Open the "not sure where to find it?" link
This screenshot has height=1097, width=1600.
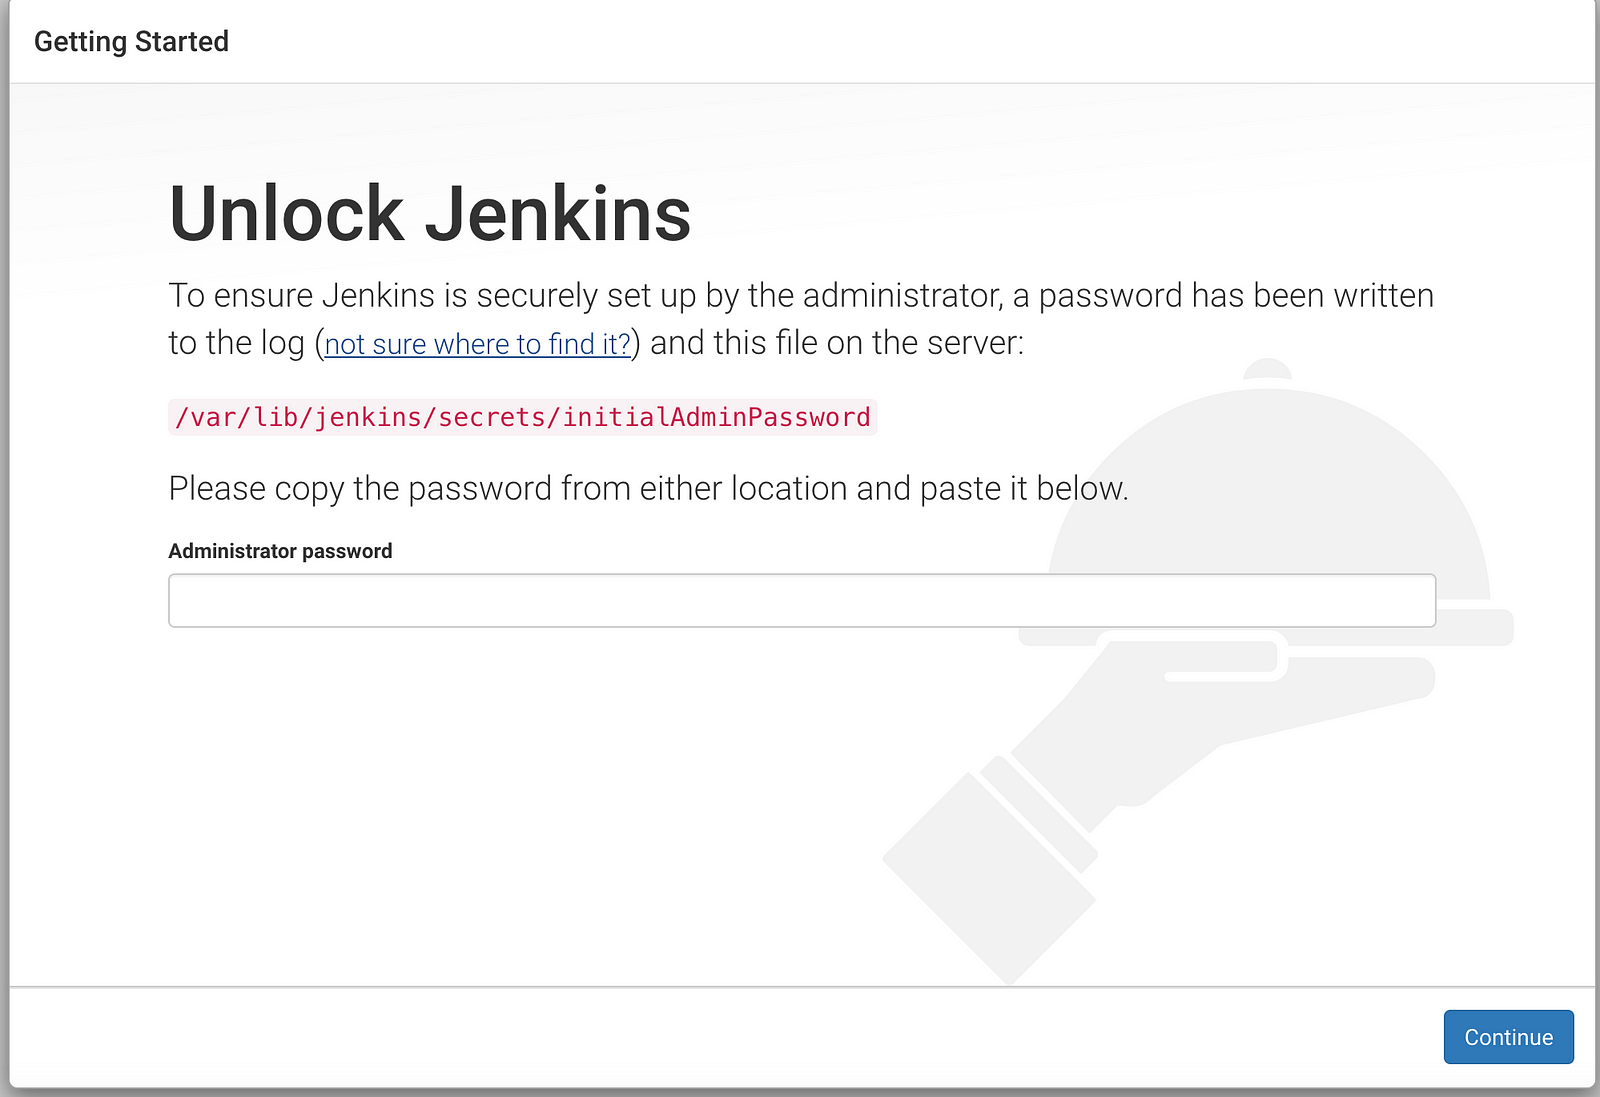click(478, 344)
